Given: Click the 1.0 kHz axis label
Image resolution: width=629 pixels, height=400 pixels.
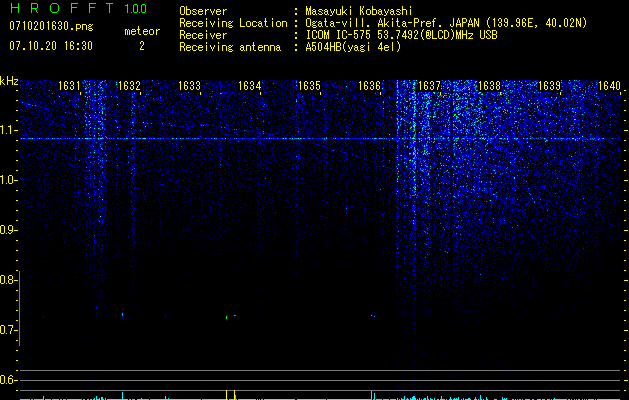Looking at the screenshot, I should (8, 180).
